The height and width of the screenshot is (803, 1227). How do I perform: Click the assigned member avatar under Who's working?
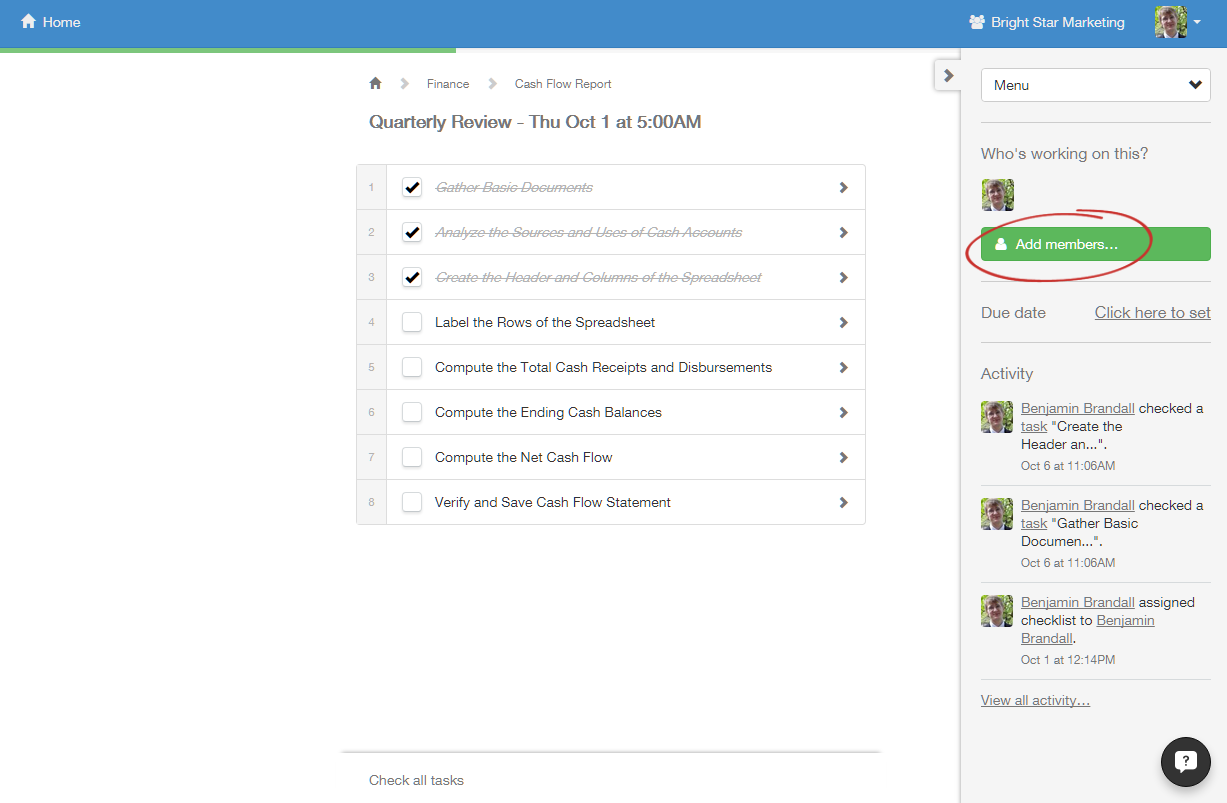point(997,195)
